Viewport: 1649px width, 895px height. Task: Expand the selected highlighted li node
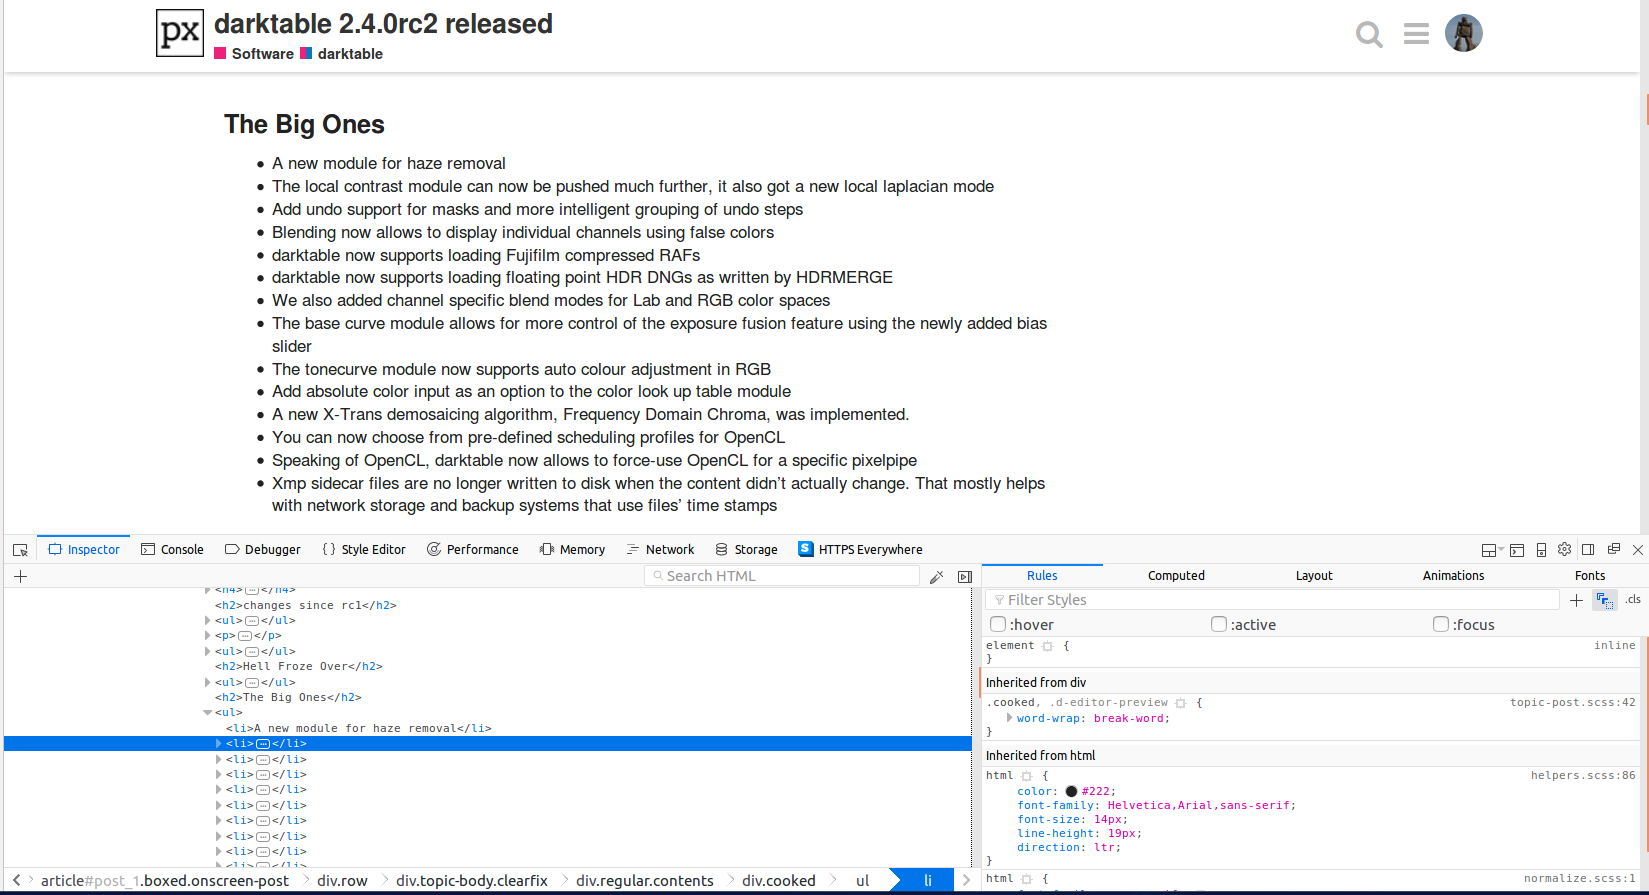tap(219, 744)
